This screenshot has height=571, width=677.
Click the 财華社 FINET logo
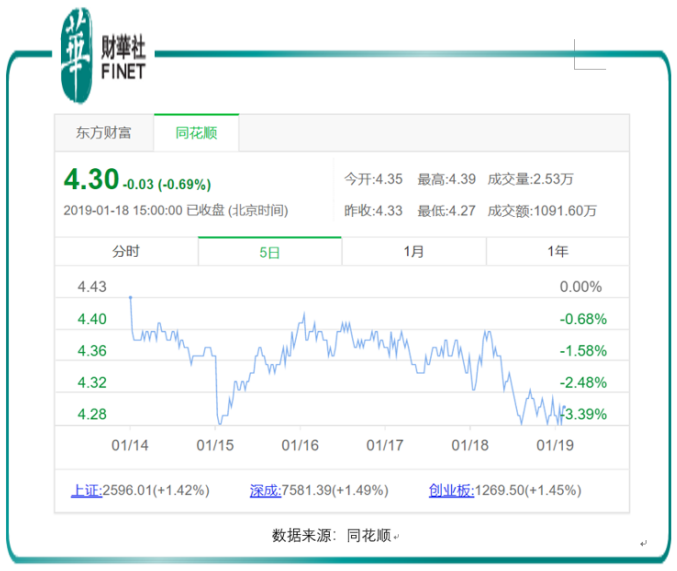(x=103, y=55)
